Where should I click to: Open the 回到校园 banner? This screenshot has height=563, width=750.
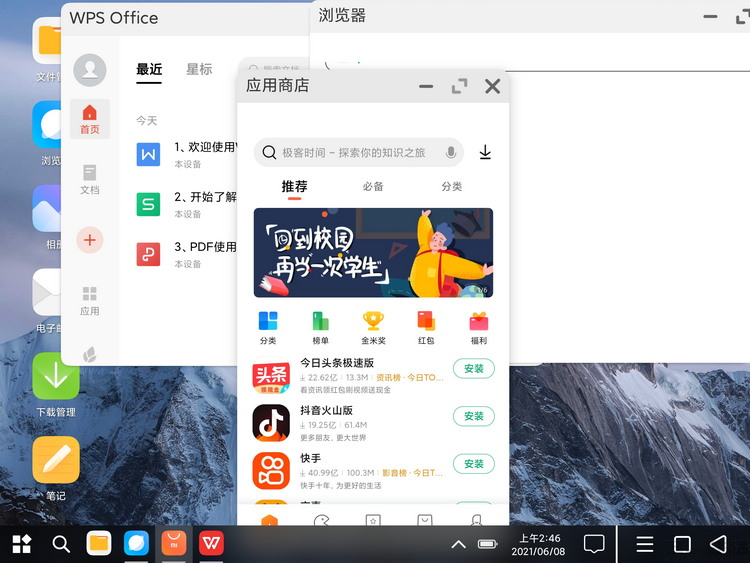[x=373, y=253]
